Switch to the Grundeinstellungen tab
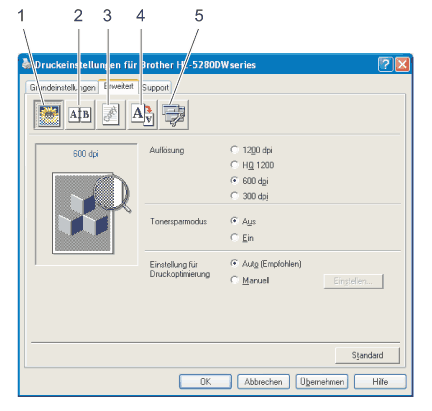432x411 pixels. click(62, 87)
